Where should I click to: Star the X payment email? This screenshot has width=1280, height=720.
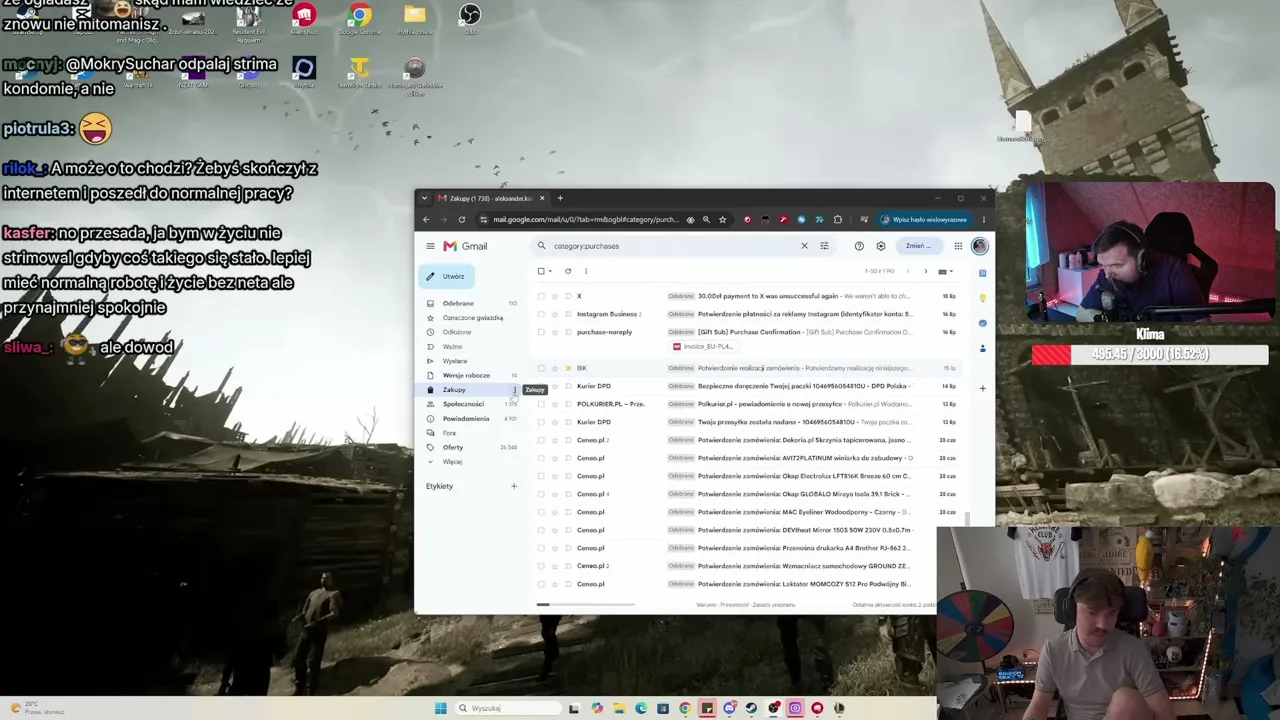555,296
